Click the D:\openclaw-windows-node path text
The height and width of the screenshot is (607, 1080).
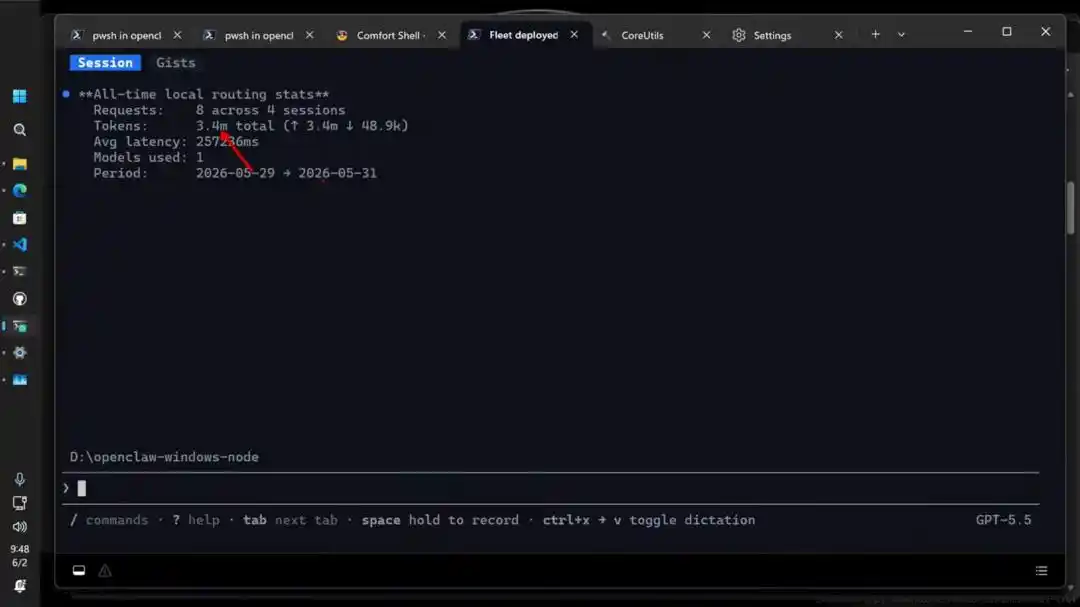(x=164, y=457)
